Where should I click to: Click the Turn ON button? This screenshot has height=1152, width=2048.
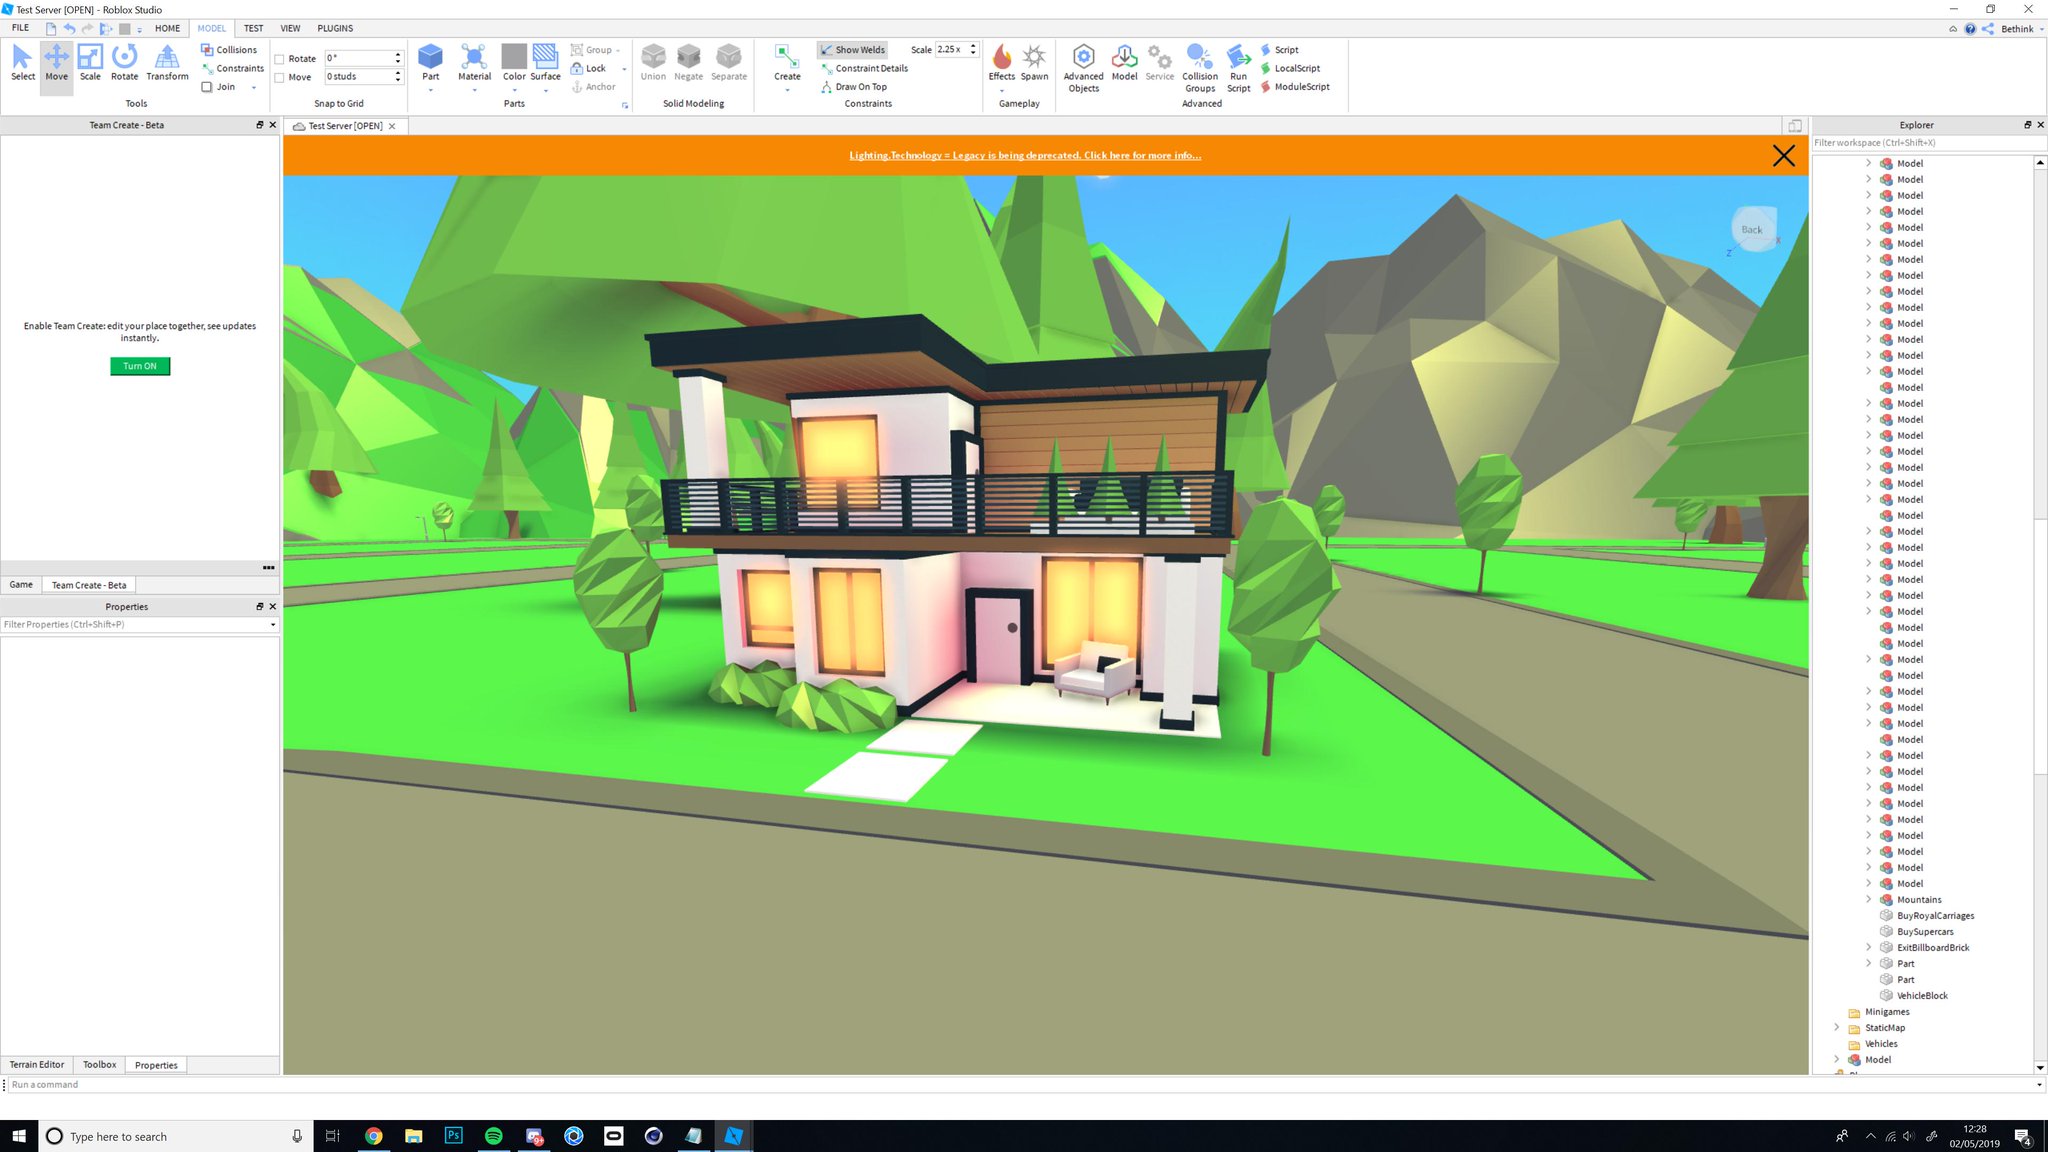[140, 366]
